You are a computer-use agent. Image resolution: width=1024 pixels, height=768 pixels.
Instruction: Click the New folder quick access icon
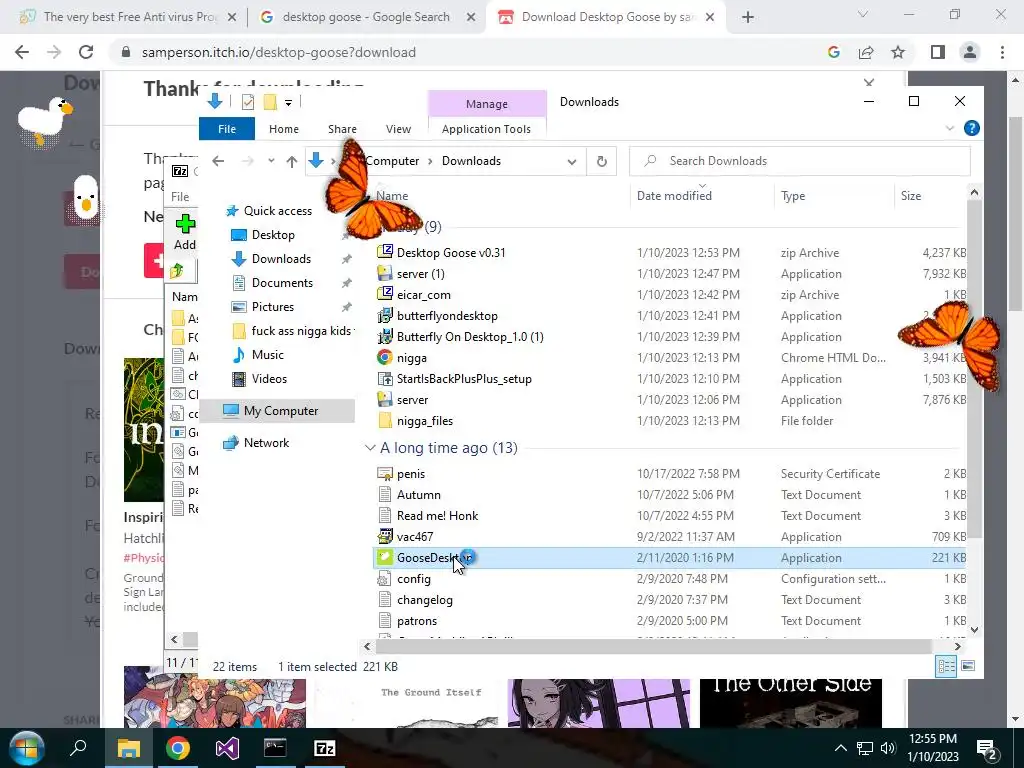pyautogui.click(x=270, y=102)
